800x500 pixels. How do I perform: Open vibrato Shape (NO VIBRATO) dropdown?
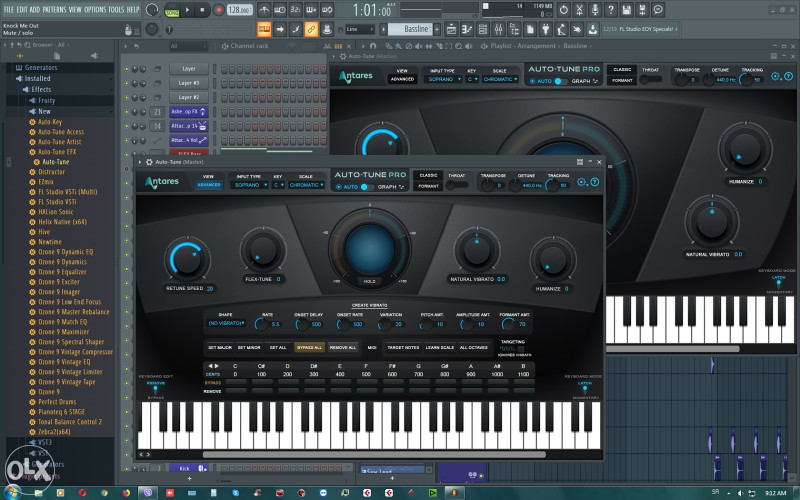pos(226,323)
